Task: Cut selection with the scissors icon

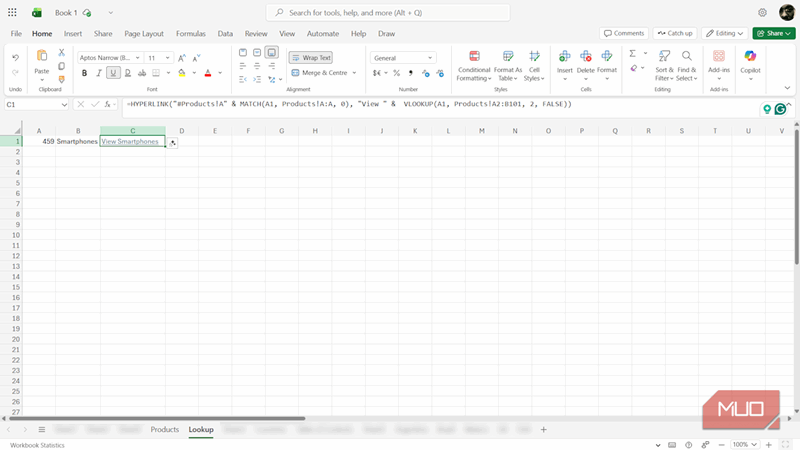Action: [61, 52]
